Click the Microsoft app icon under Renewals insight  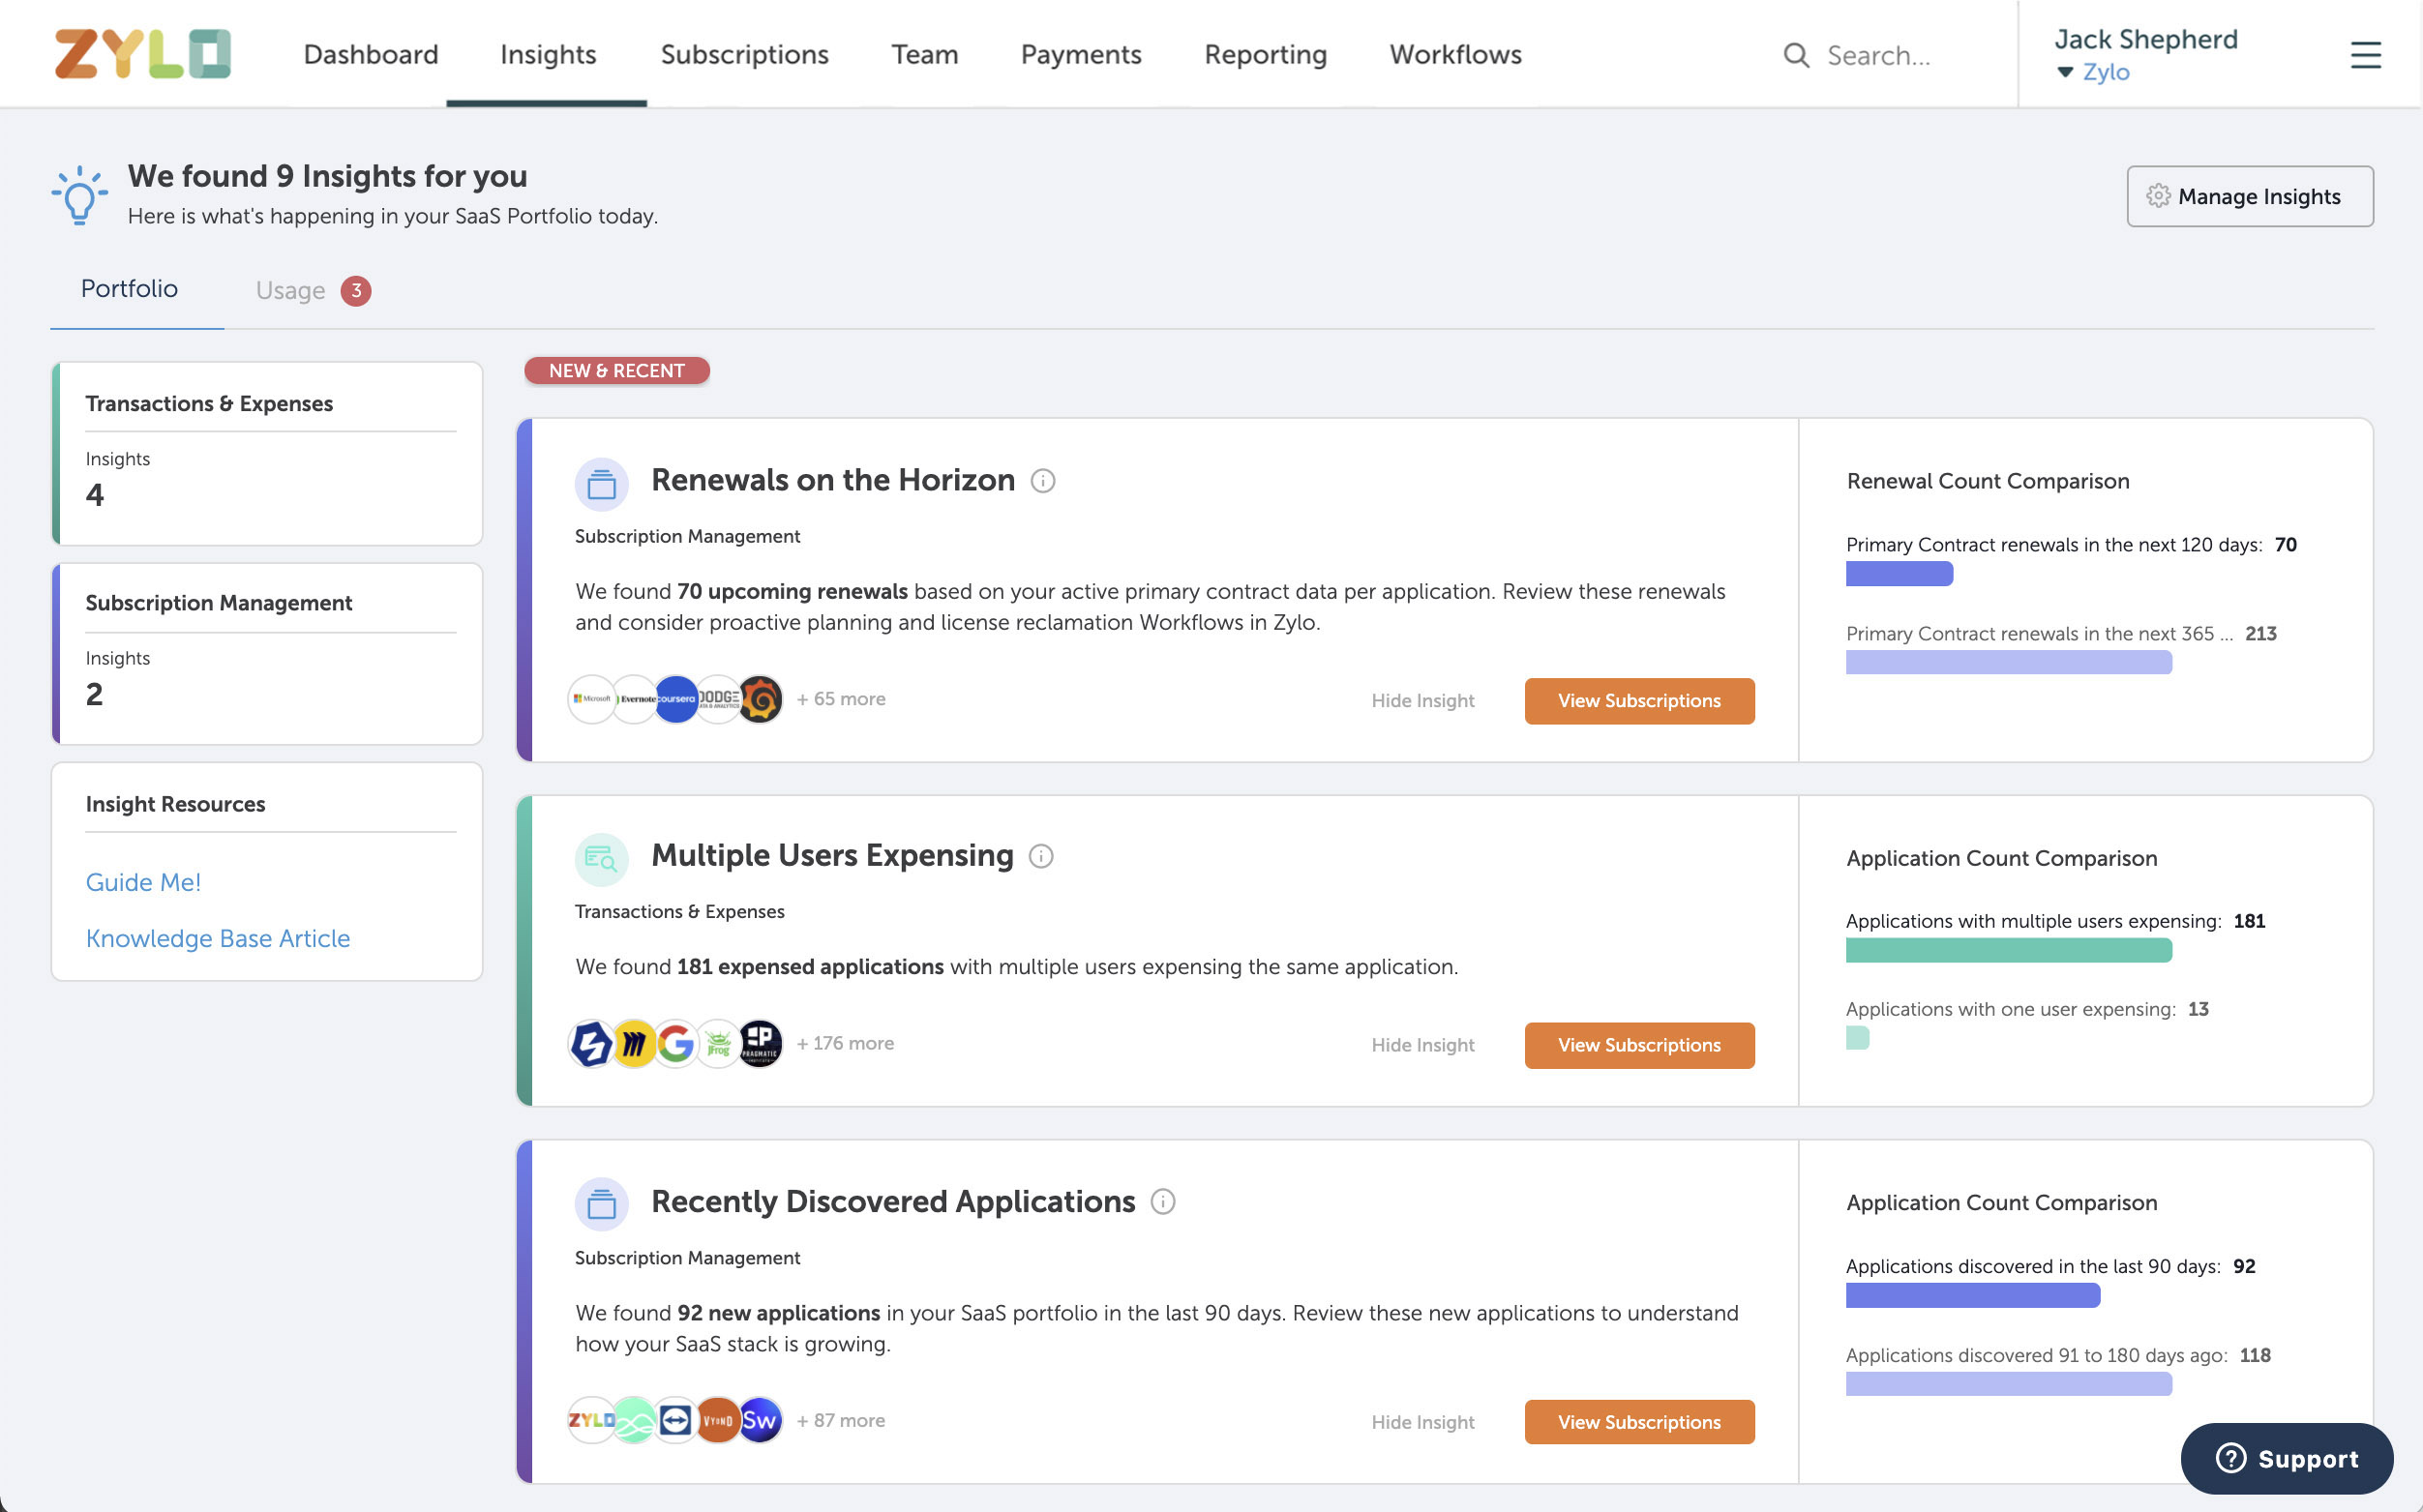tap(591, 699)
